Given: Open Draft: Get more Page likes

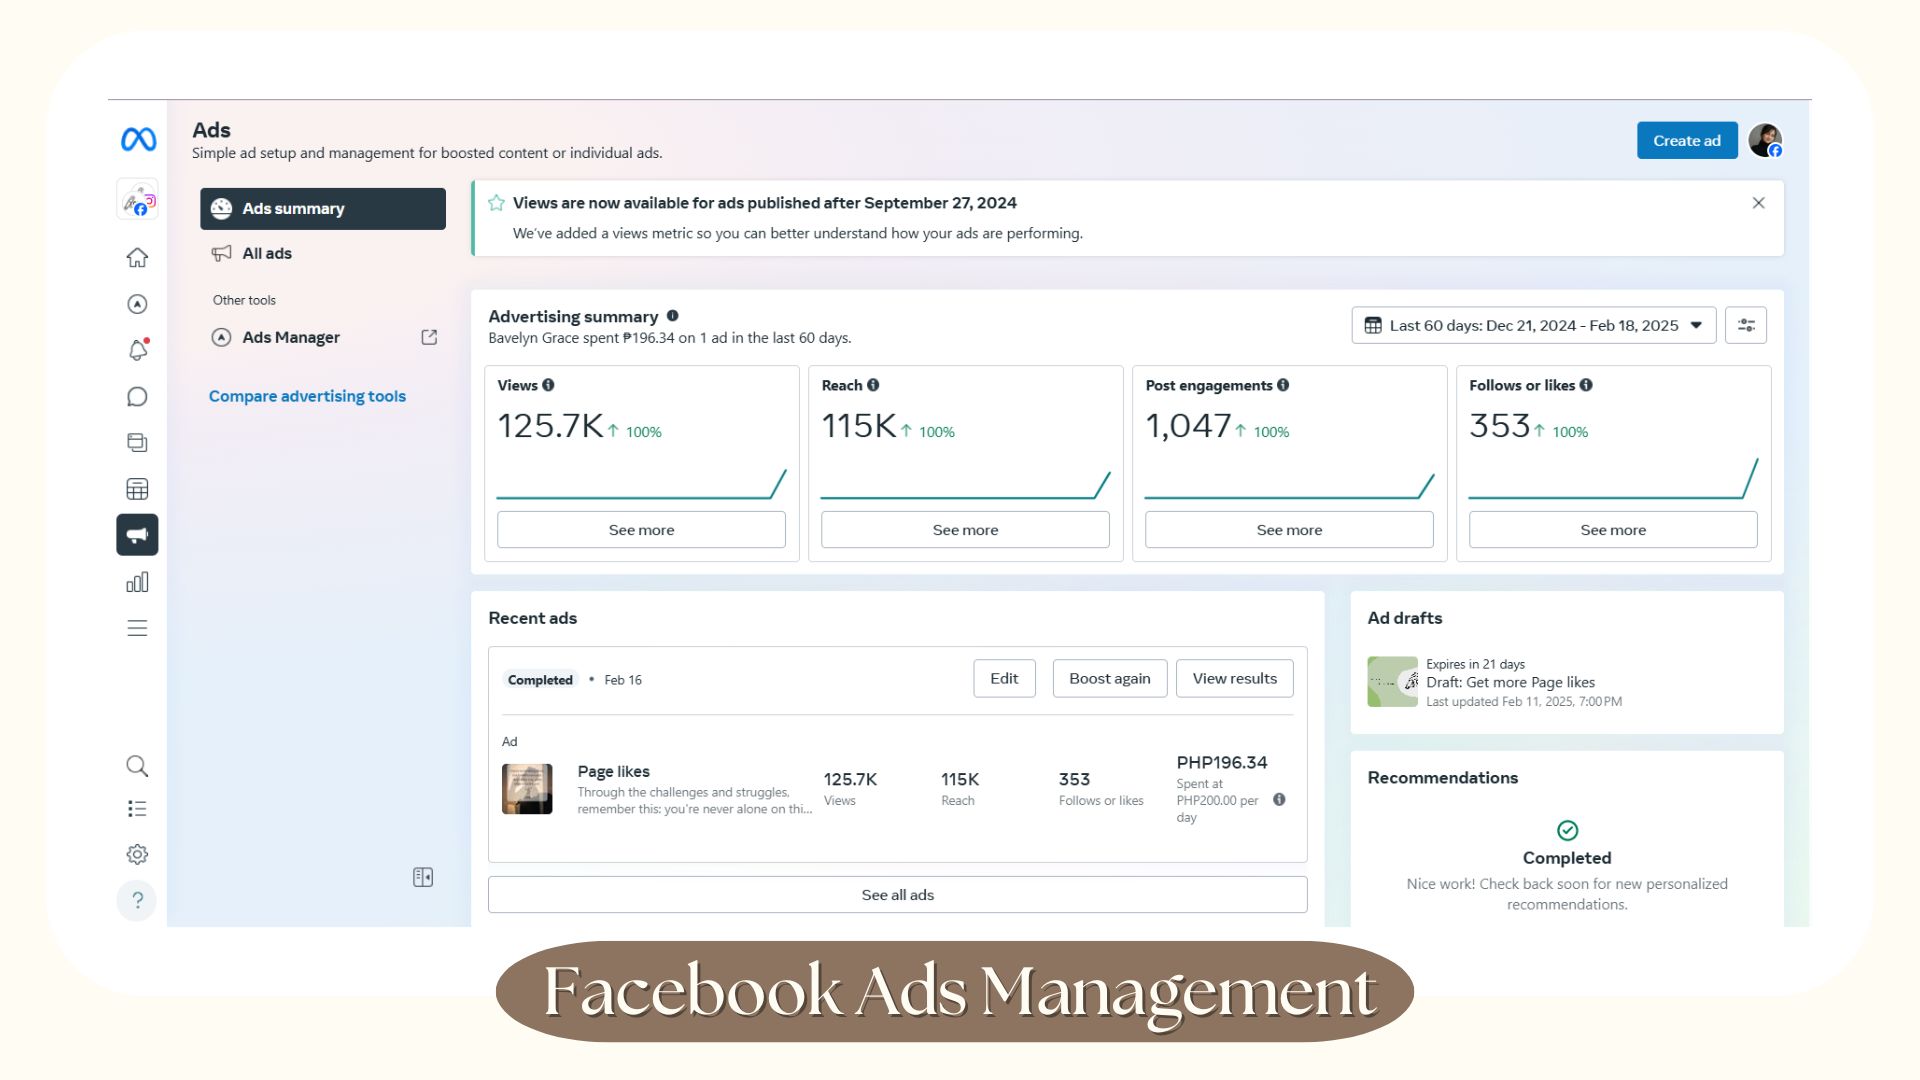Looking at the screenshot, I should coord(1510,683).
